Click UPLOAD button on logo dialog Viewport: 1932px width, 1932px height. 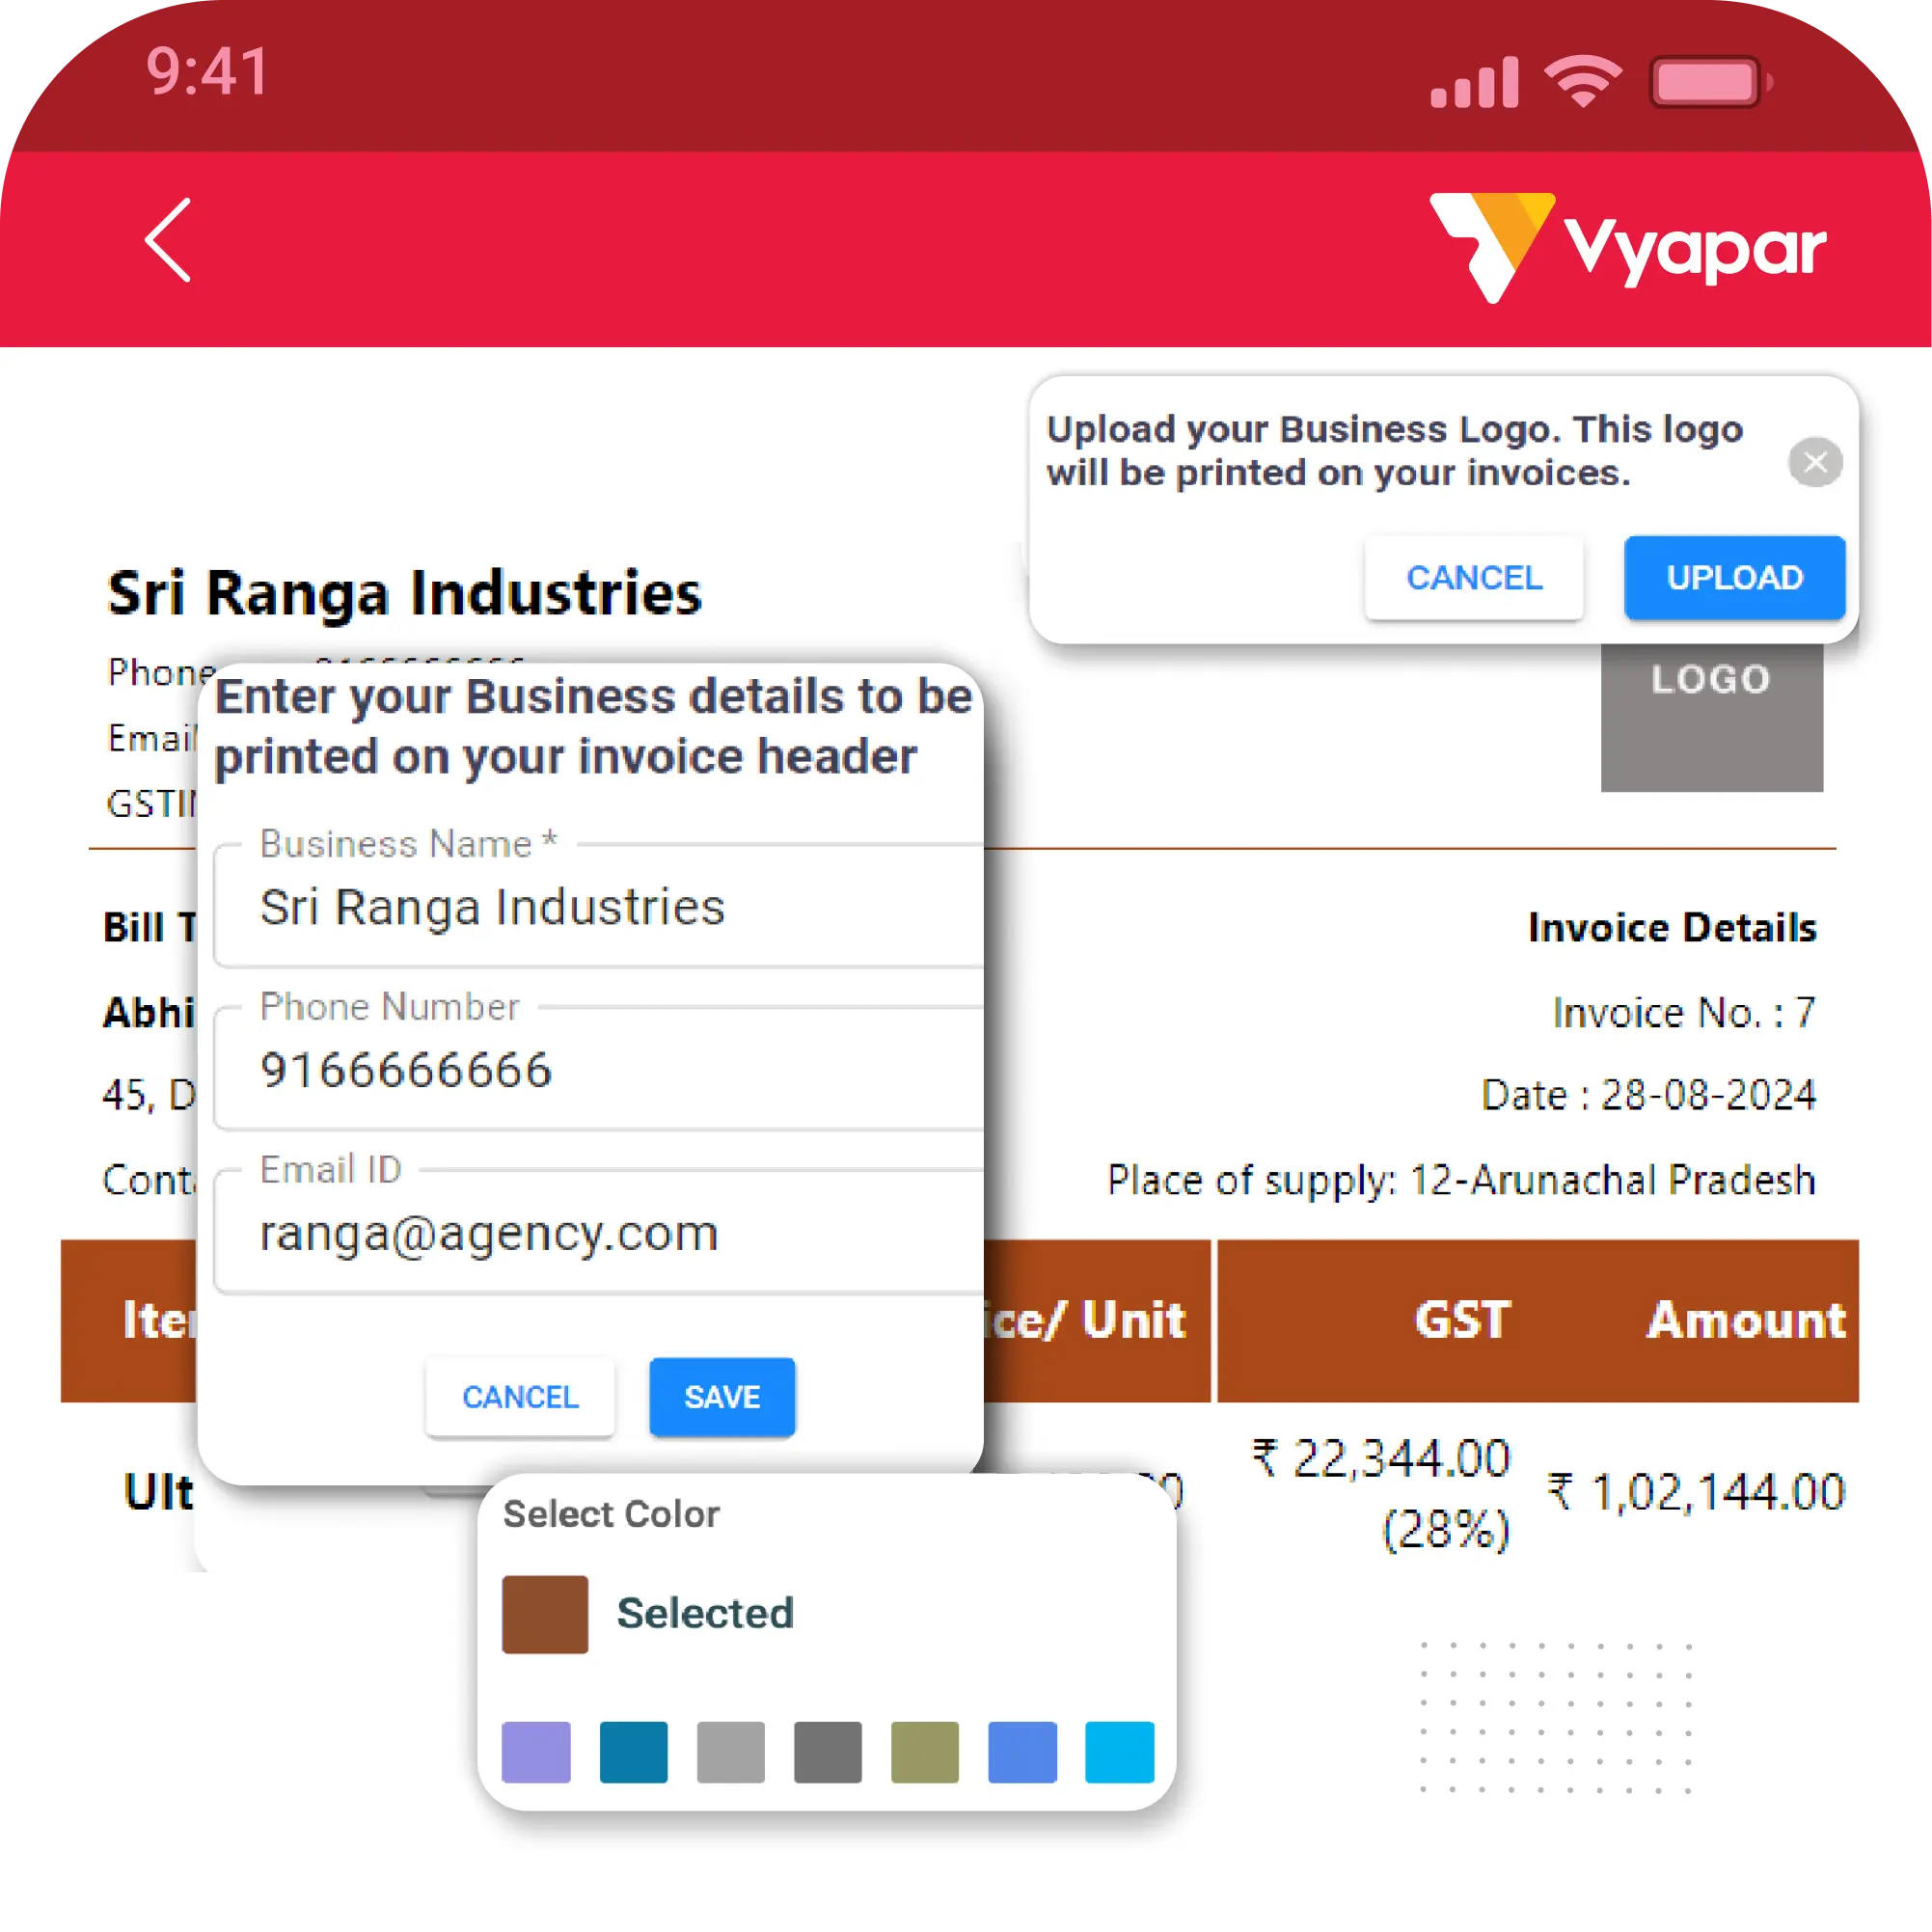pos(1735,575)
